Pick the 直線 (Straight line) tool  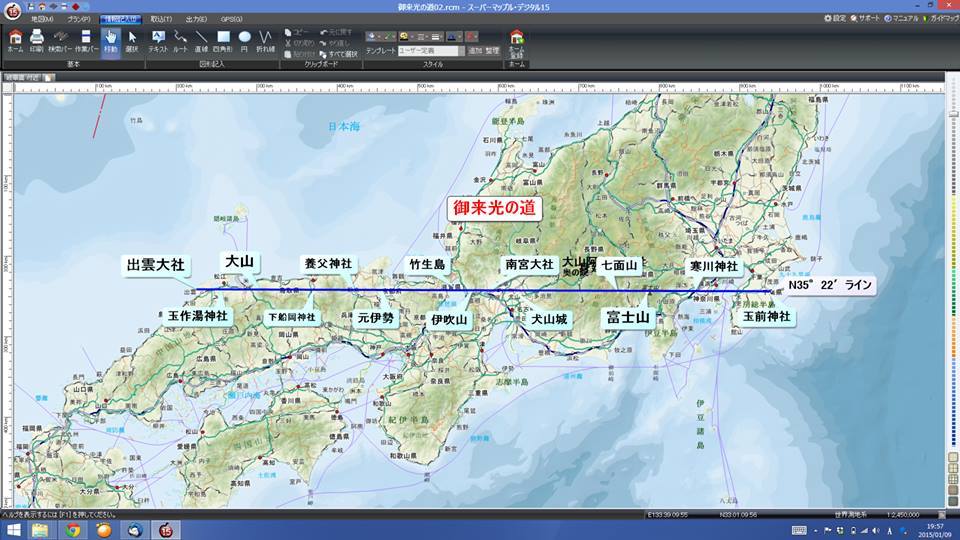coord(202,40)
